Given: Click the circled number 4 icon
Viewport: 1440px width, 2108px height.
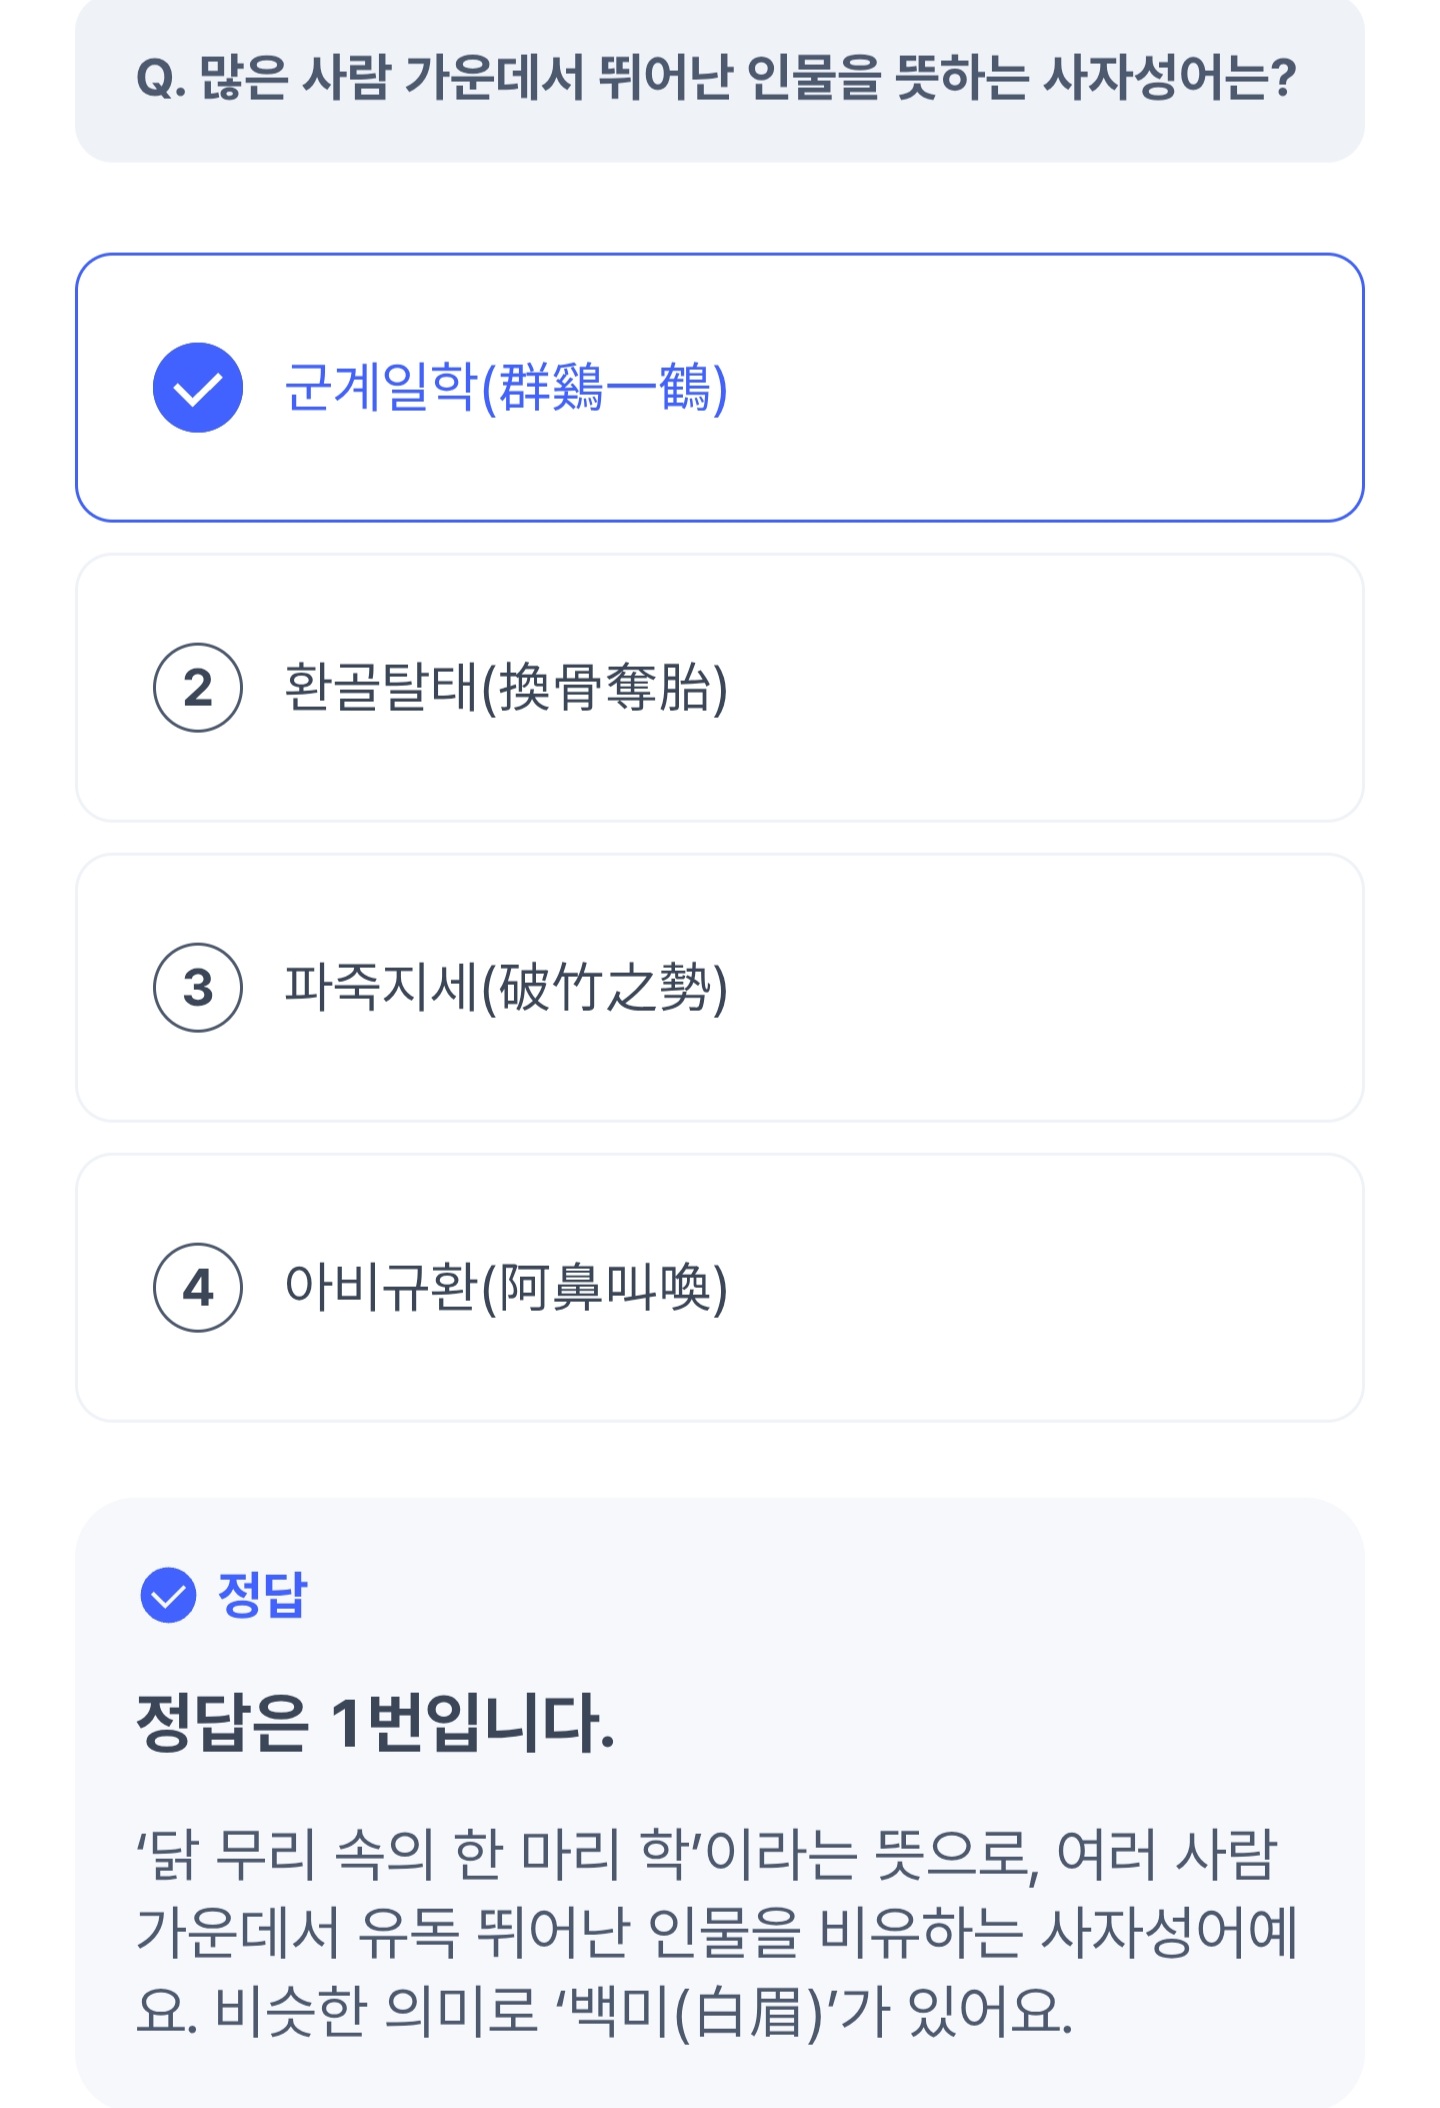Looking at the screenshot, I should 198,1288.
